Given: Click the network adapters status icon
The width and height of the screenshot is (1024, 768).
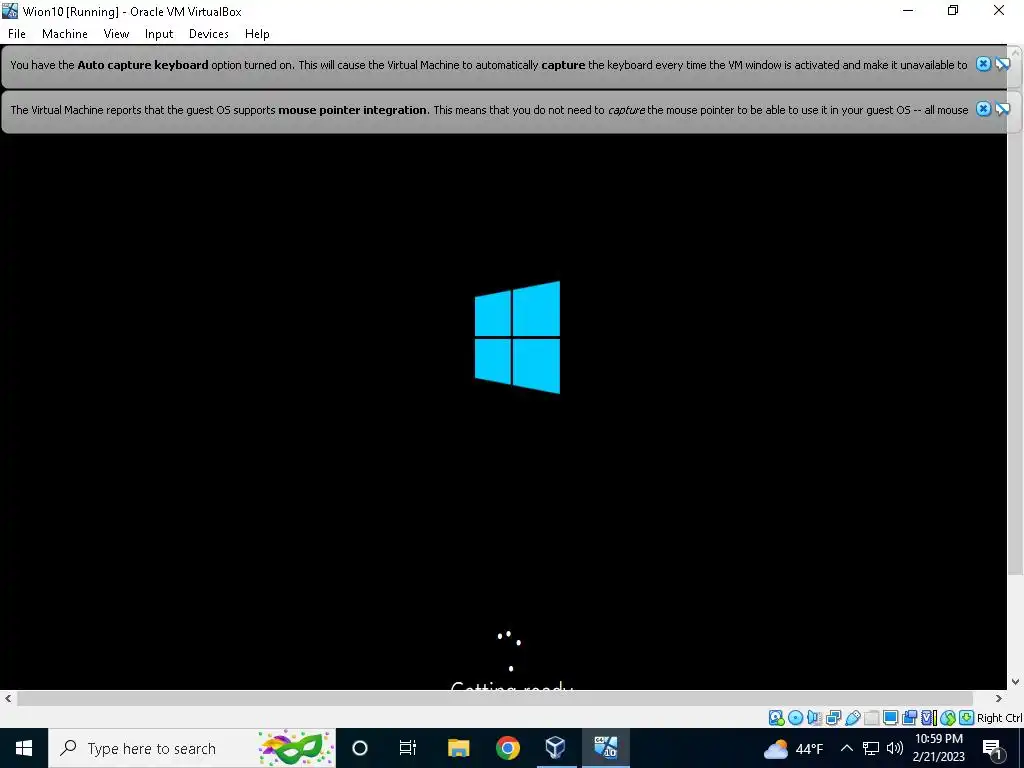Looking at the screenshot, I should [x=833, y=718].
